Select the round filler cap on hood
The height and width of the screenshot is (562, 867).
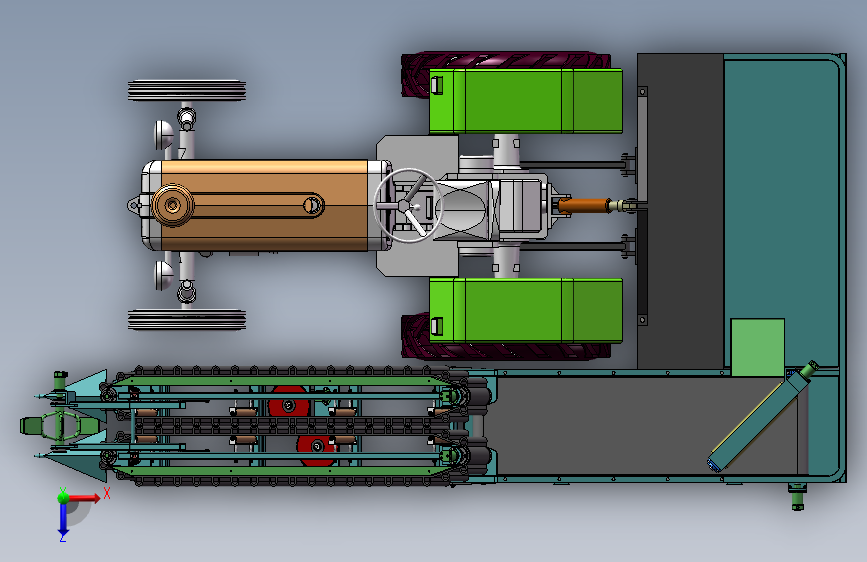[173, 206]
